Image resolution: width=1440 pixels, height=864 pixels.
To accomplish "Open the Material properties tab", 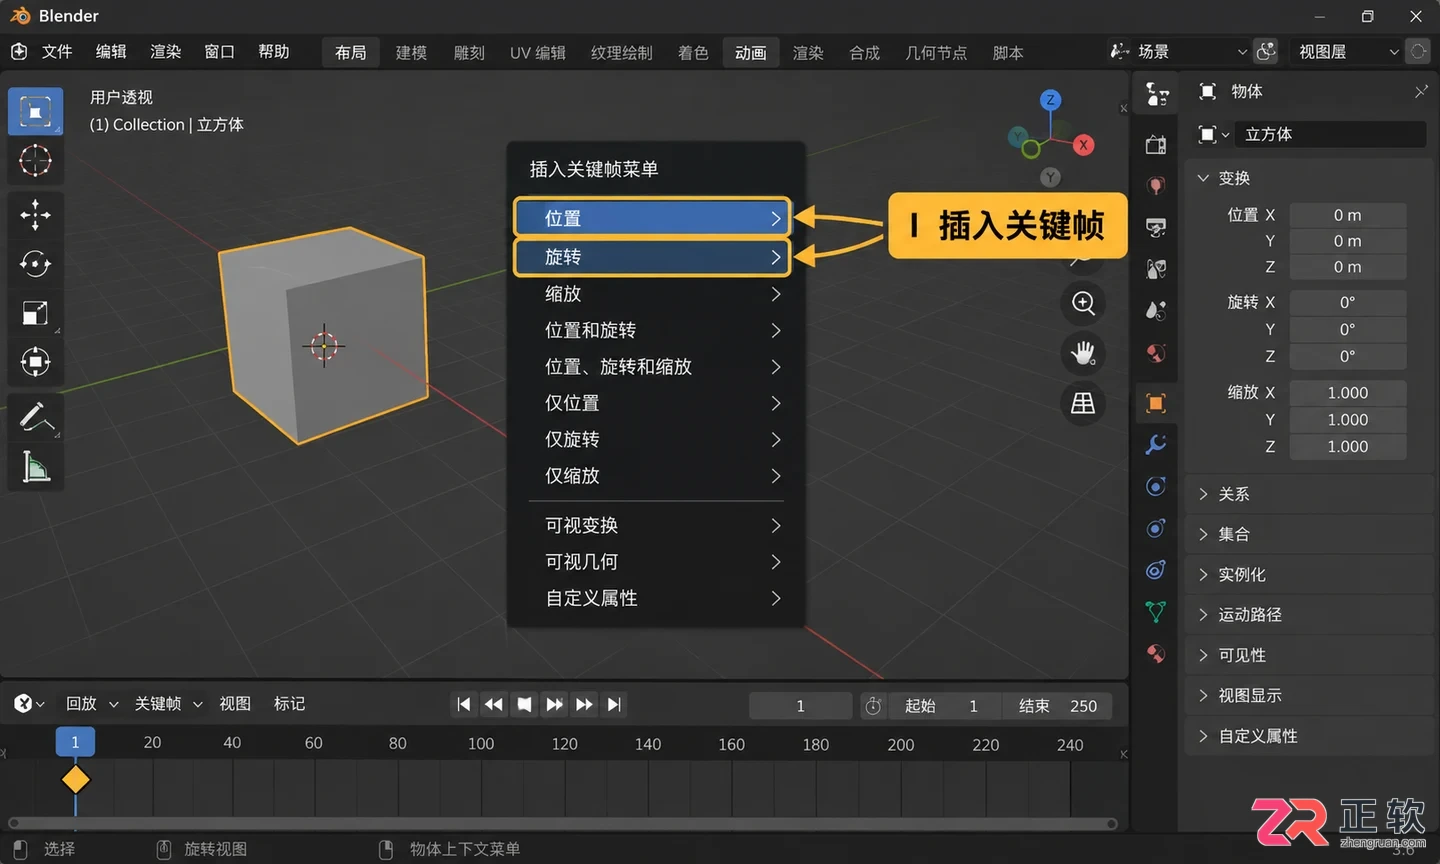I will pos(1156,653).
